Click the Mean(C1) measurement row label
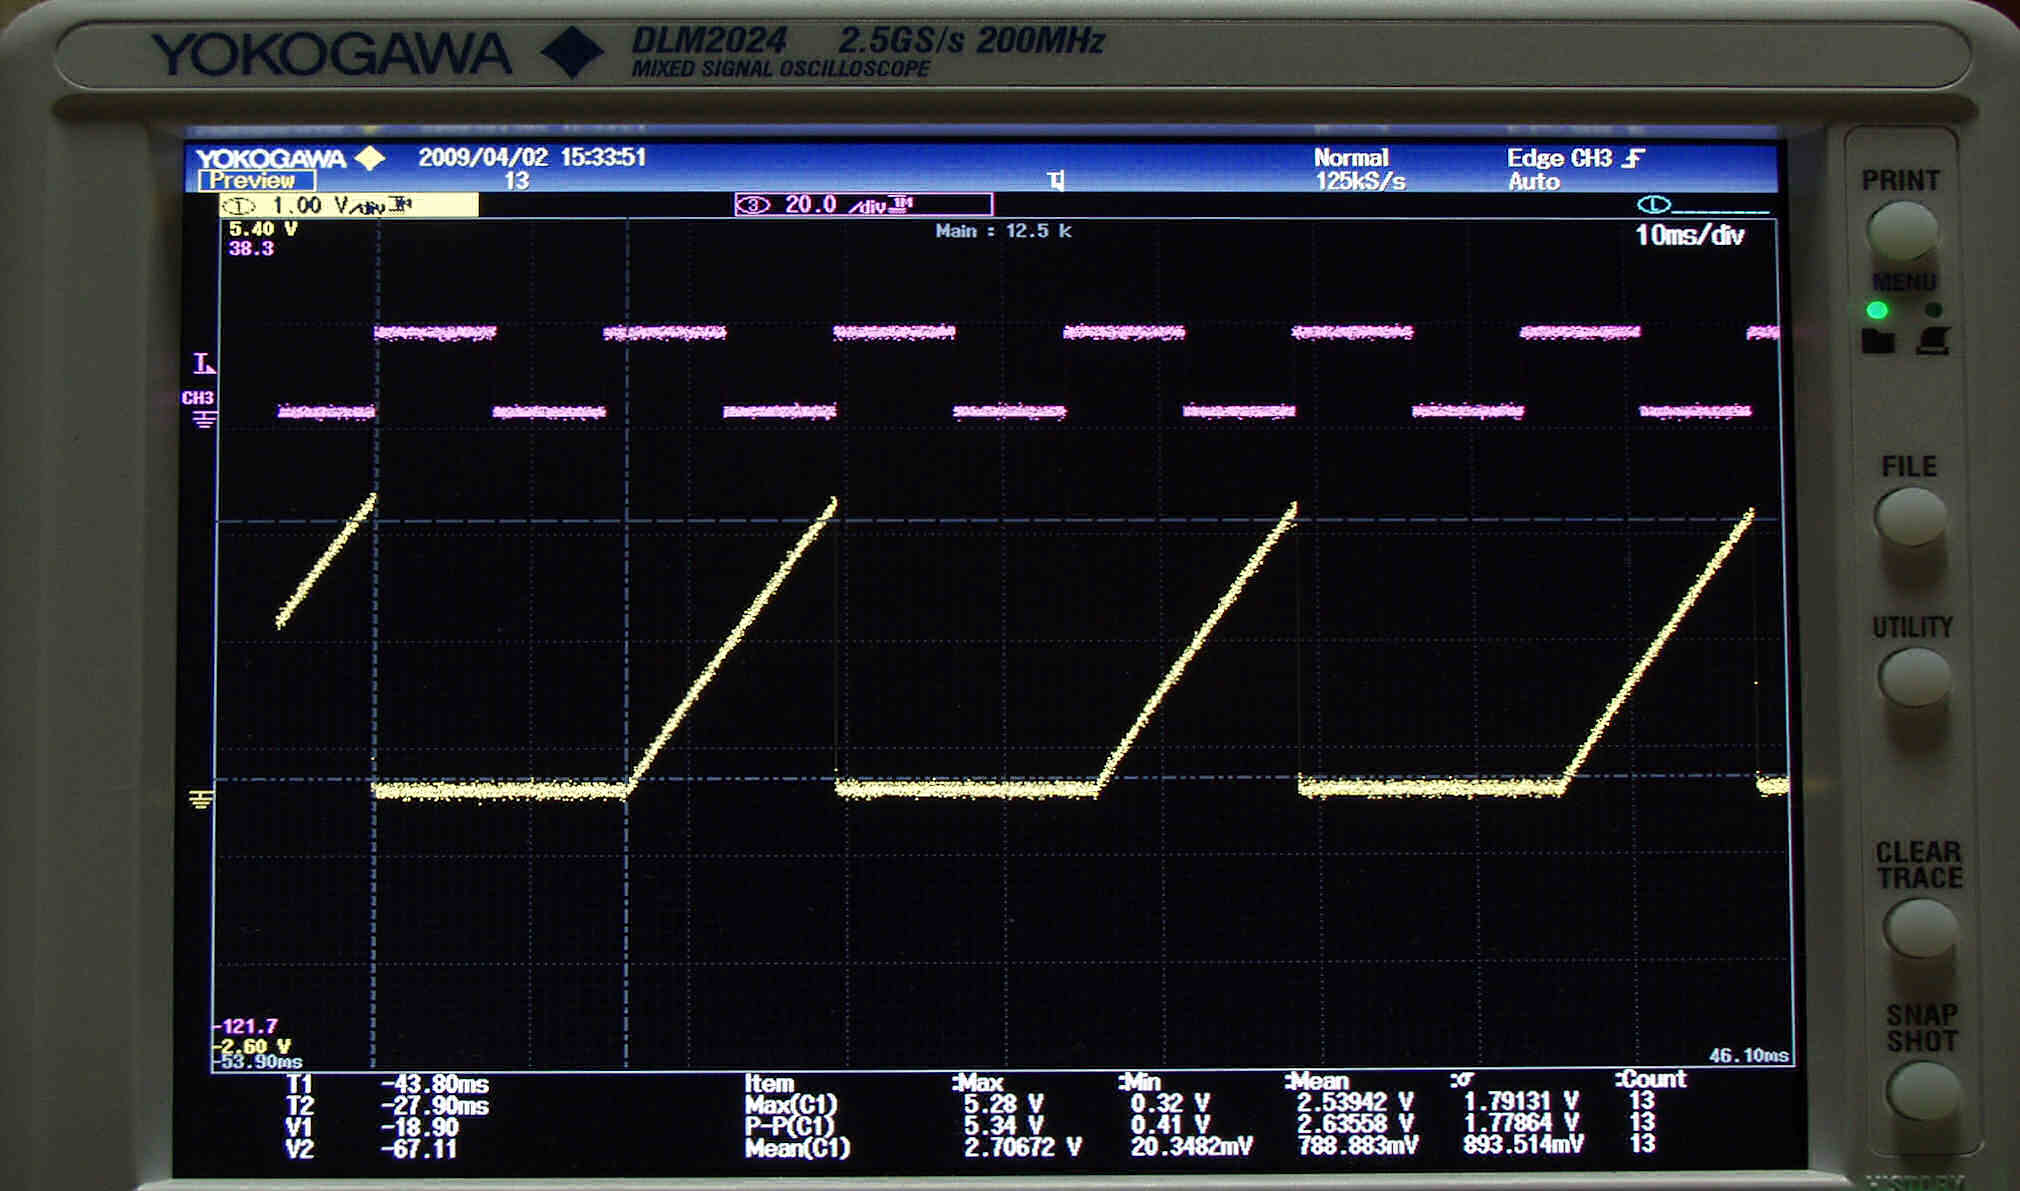 click(797, 1148)
